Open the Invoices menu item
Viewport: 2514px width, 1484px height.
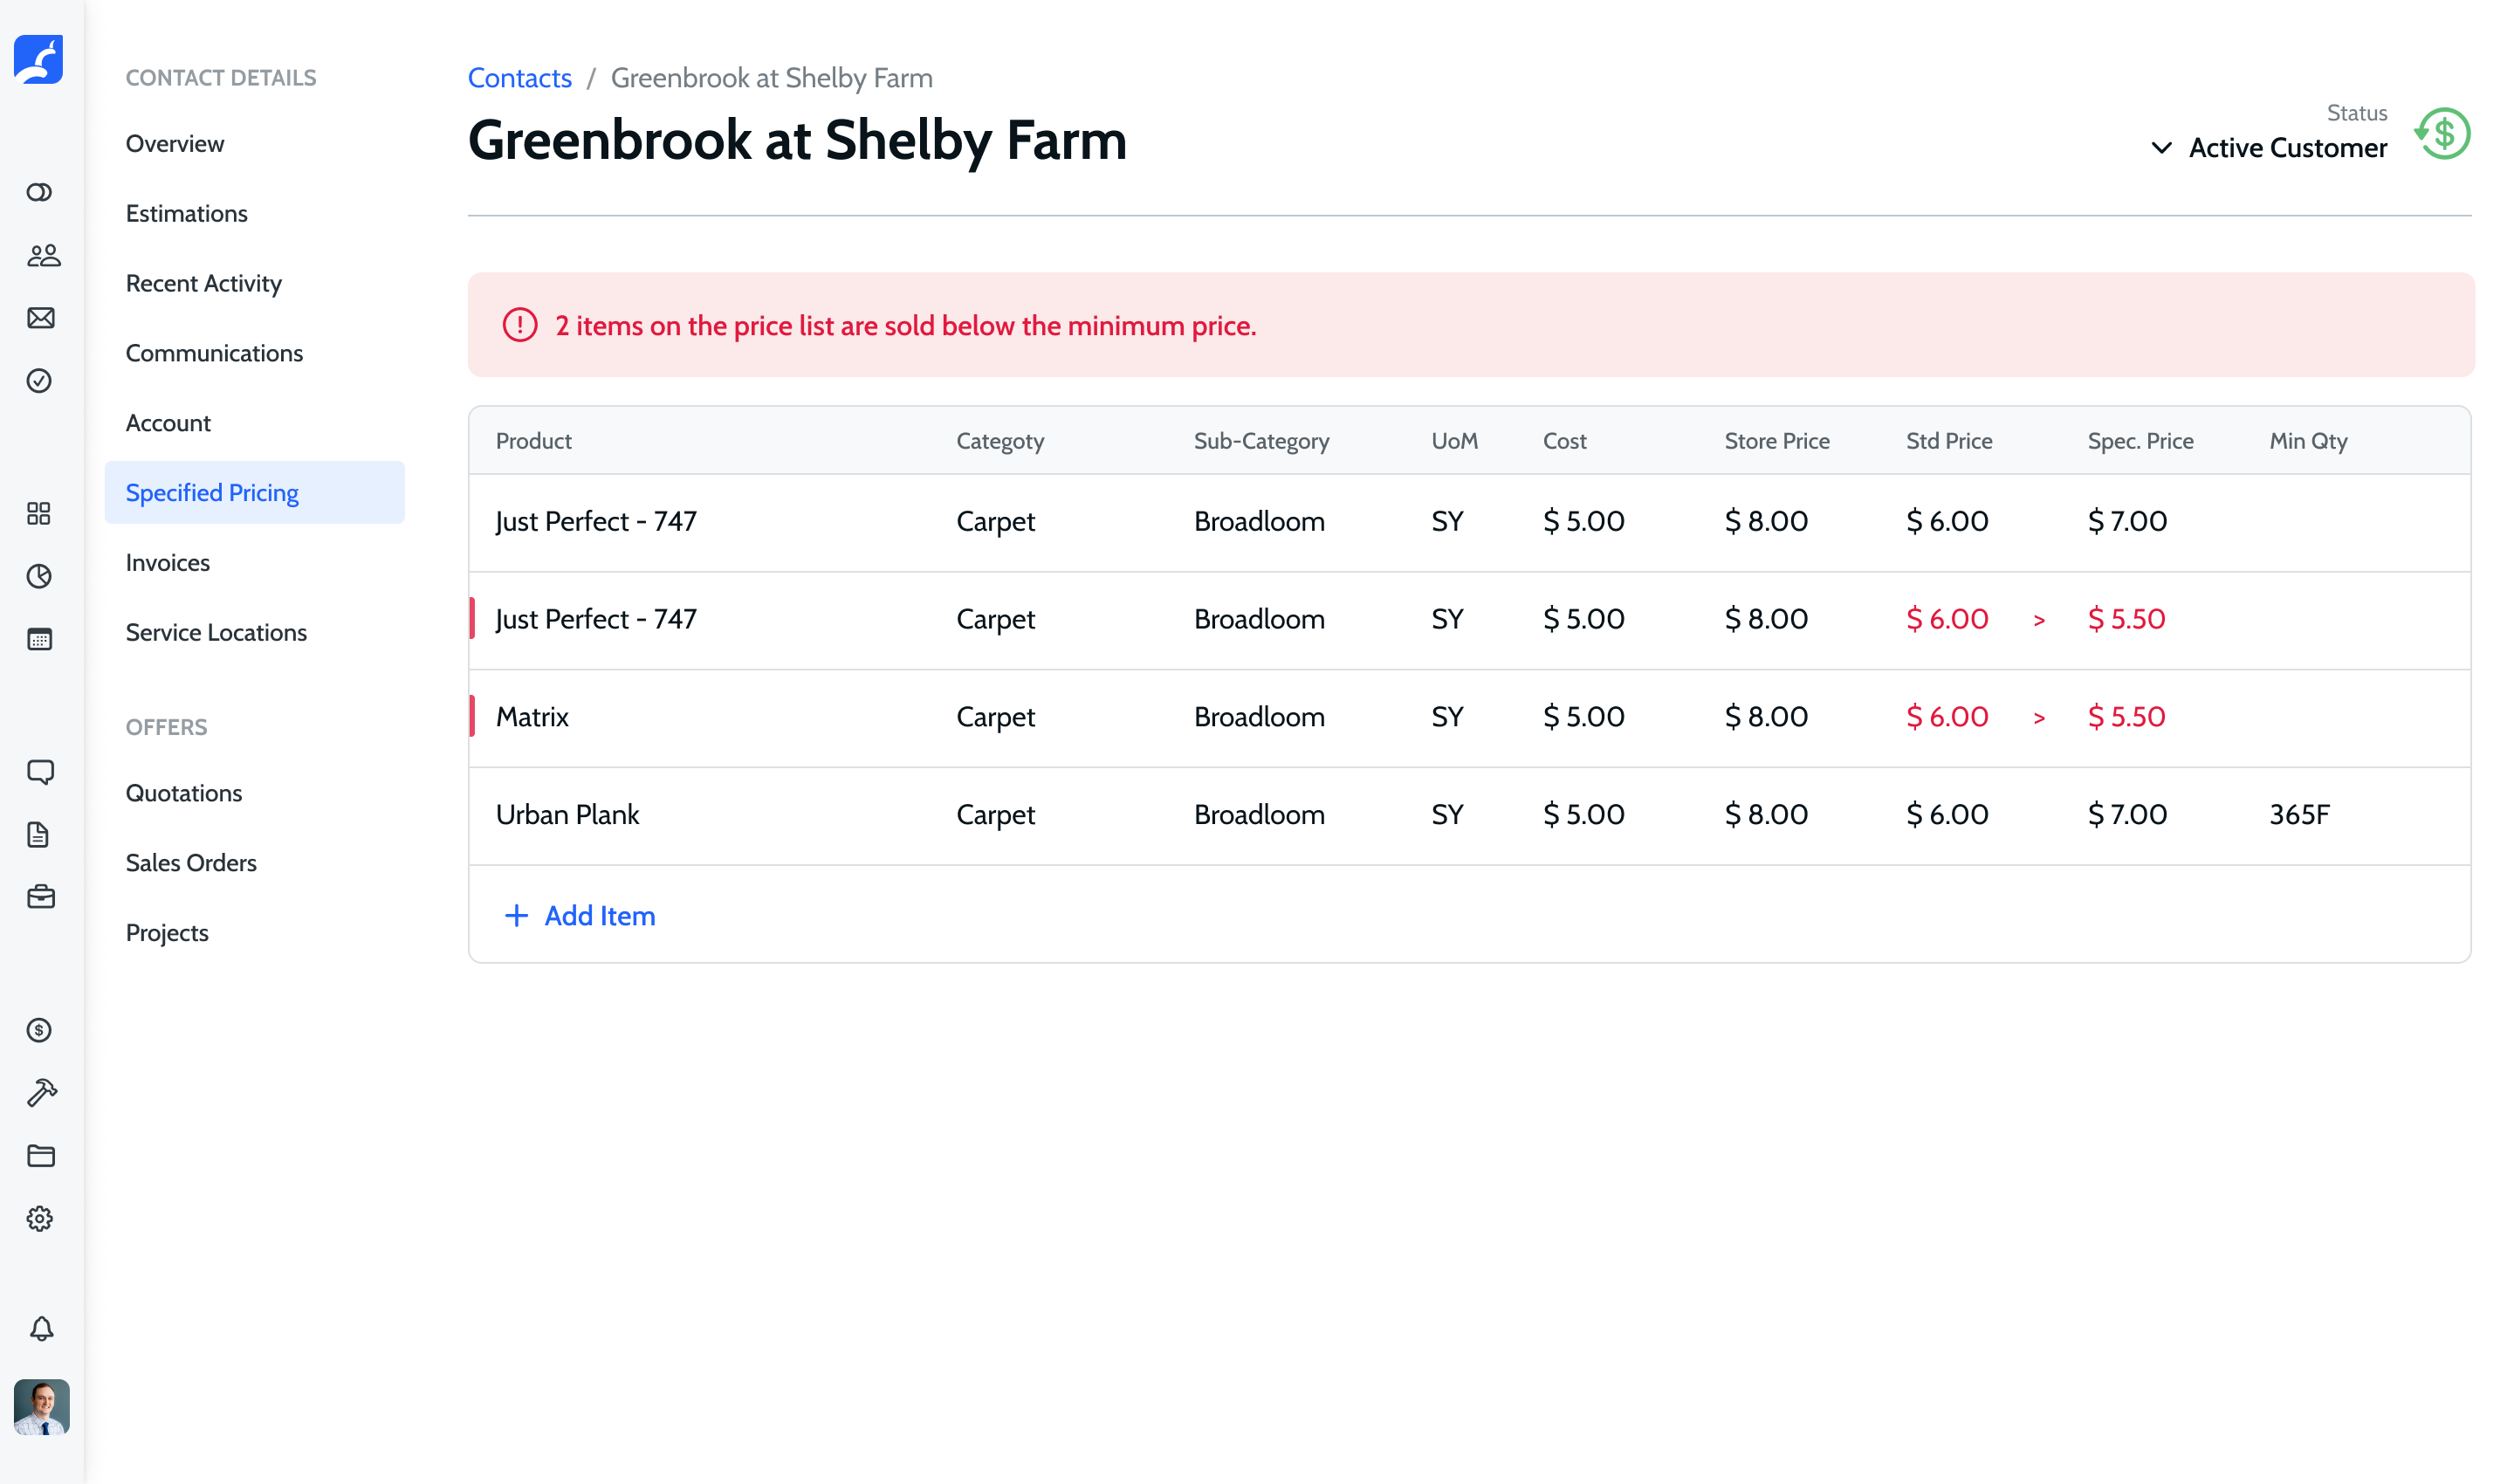[168, 563]
